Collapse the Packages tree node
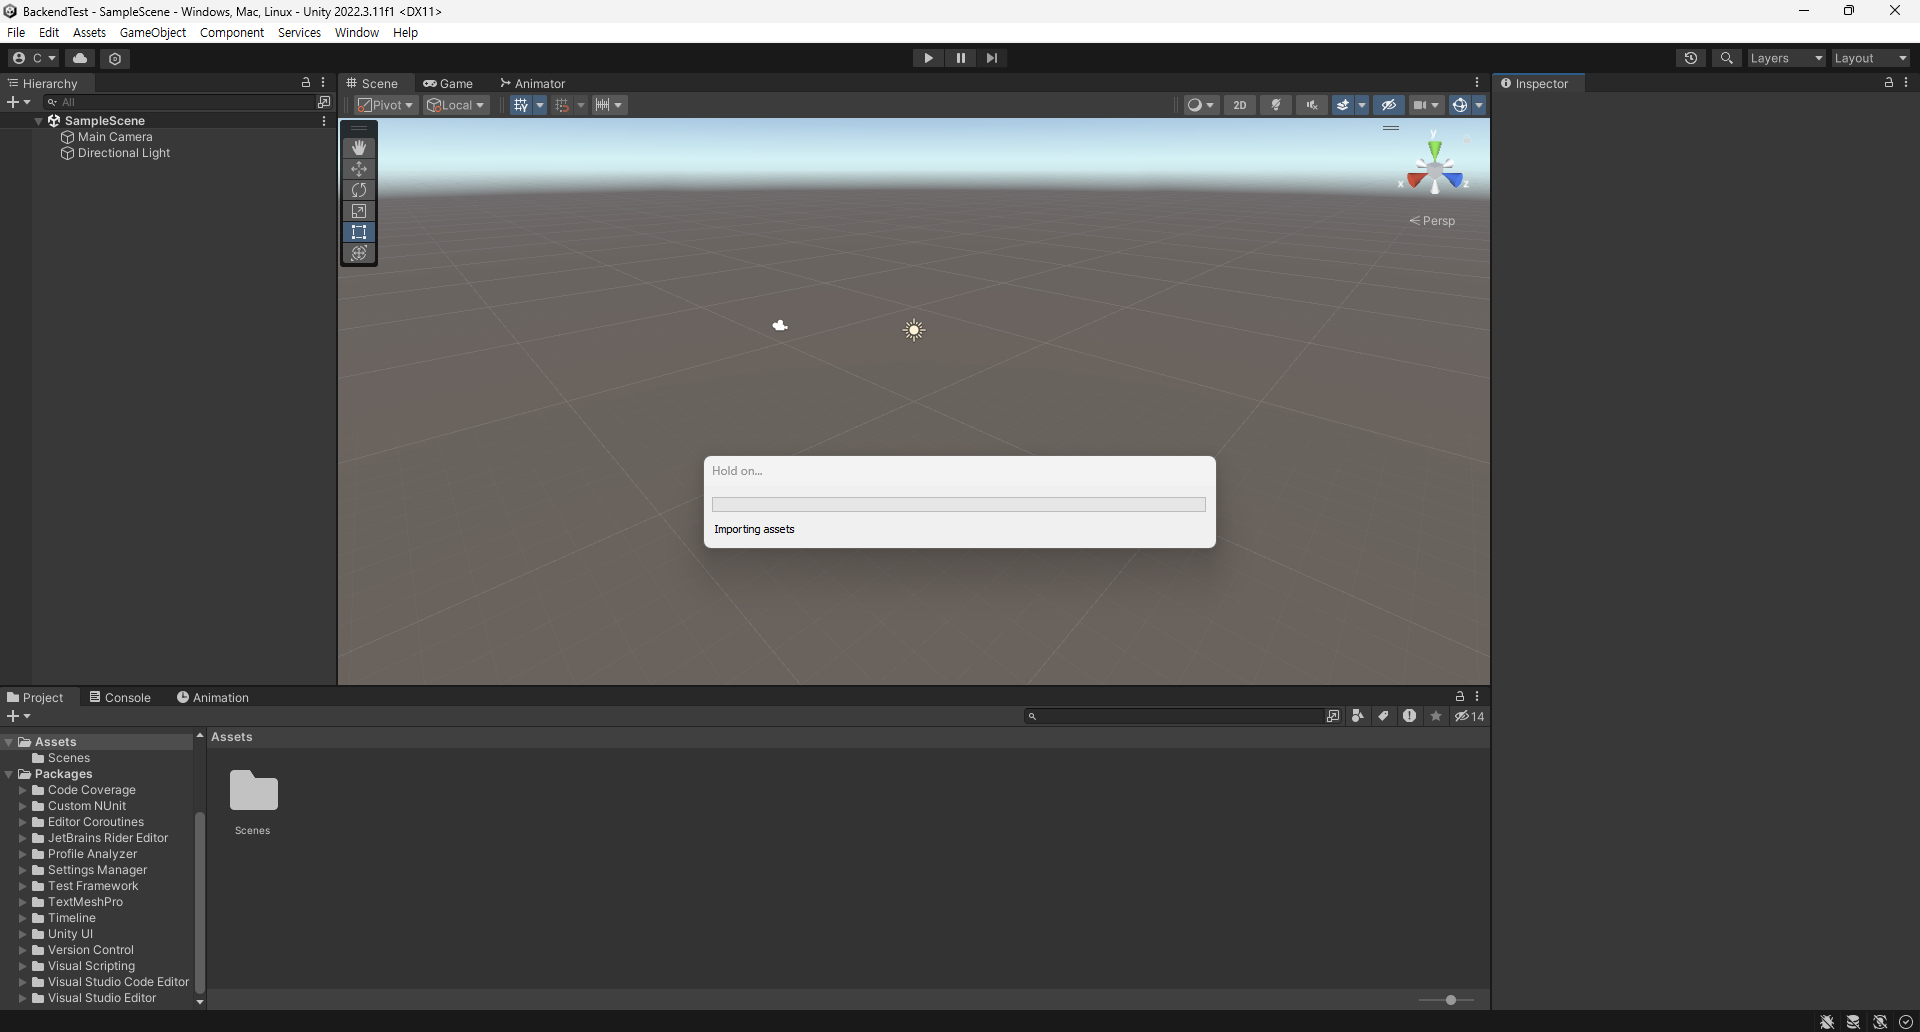1920x1032 pixels. [10, 774]
